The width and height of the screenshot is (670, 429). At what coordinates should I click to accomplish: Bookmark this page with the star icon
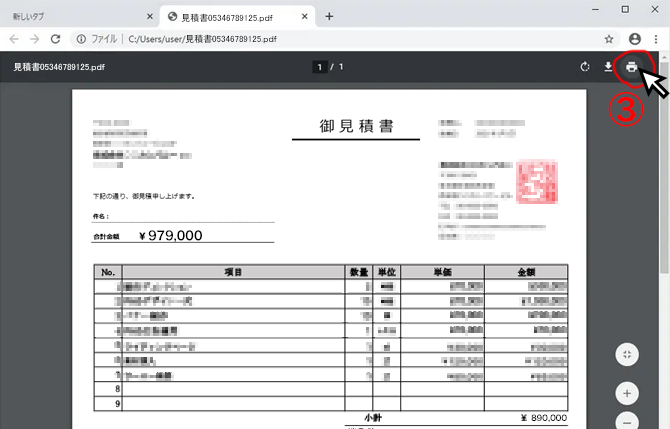point(609,39)
